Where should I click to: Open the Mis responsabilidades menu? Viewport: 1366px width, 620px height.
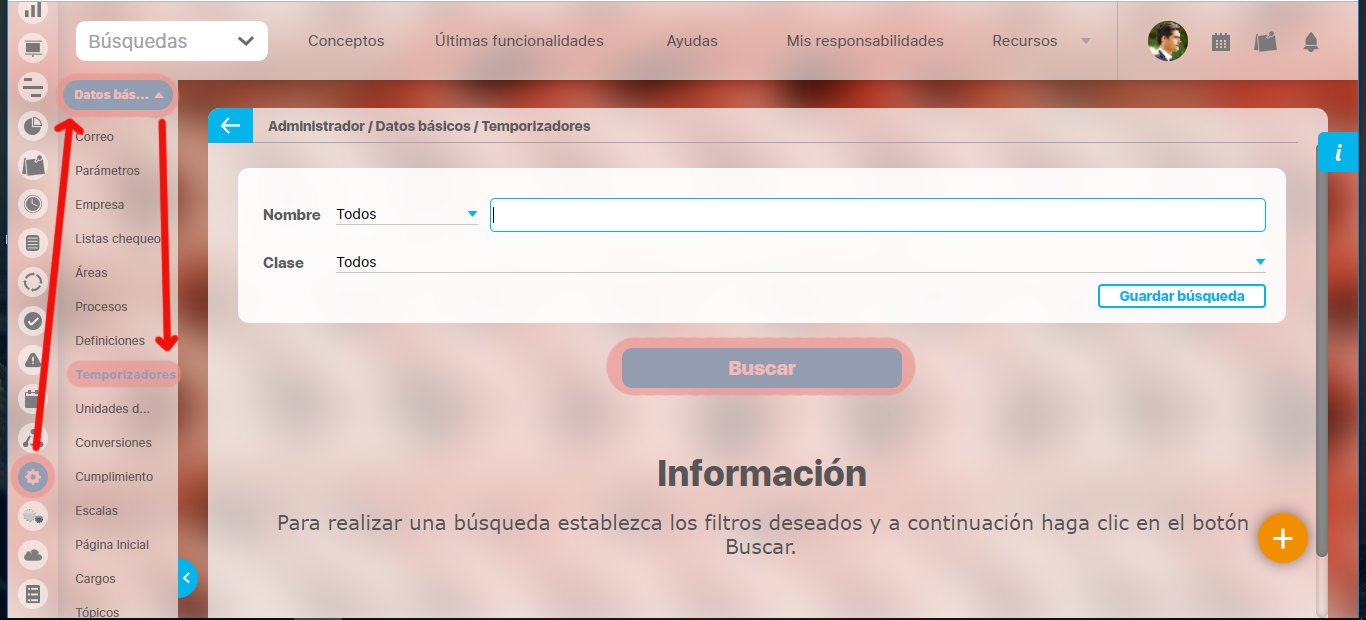(x=865, y=41)
